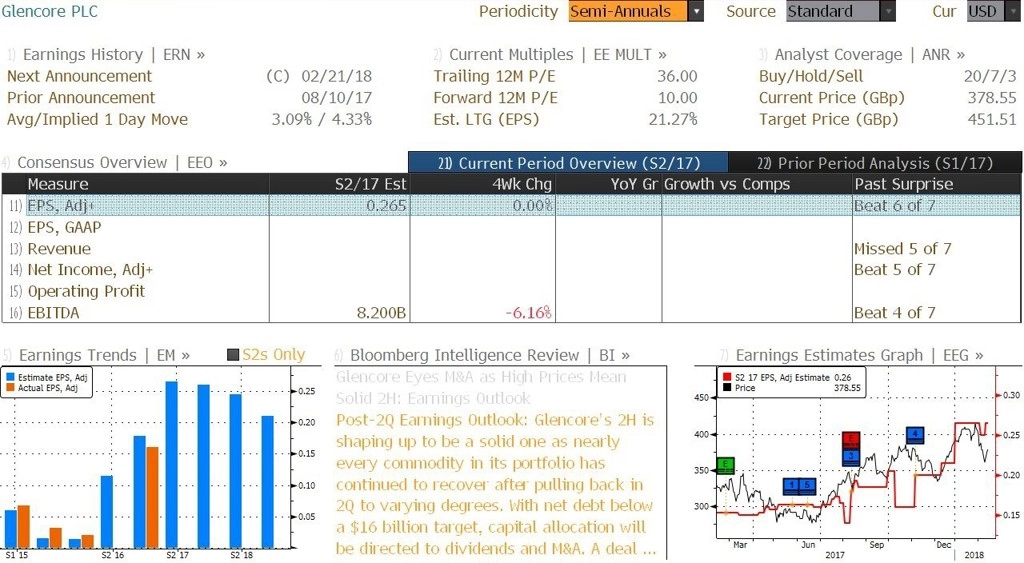
Task: Select the EPS, Adj+ measure row
Action: pos(511,206)
